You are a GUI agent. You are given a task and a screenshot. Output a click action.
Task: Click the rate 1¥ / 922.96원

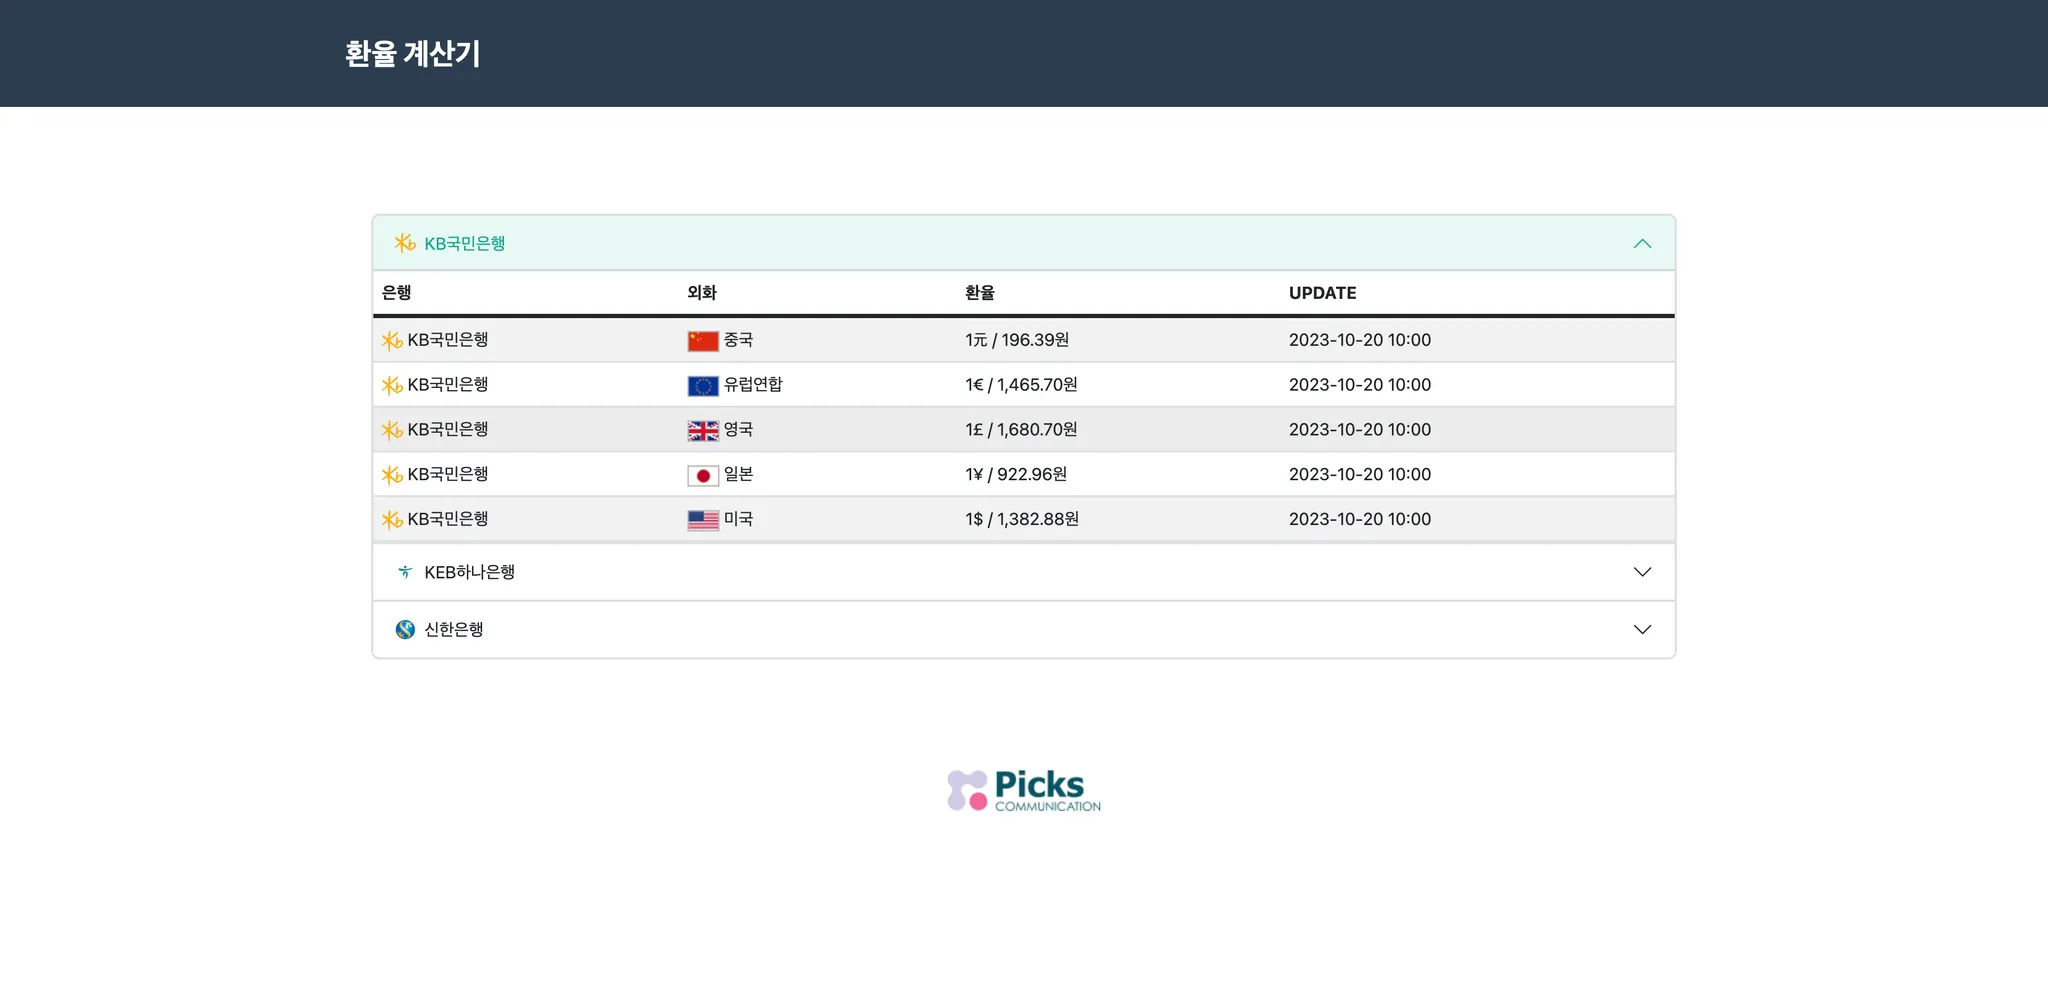1016,474
